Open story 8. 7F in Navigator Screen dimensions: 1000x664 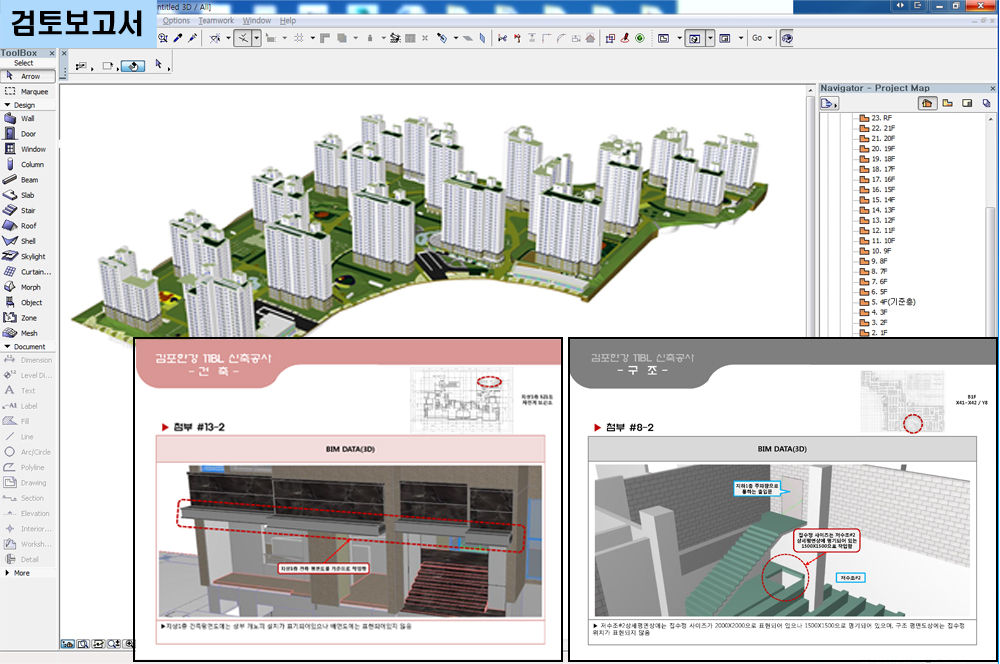(874, 271)
